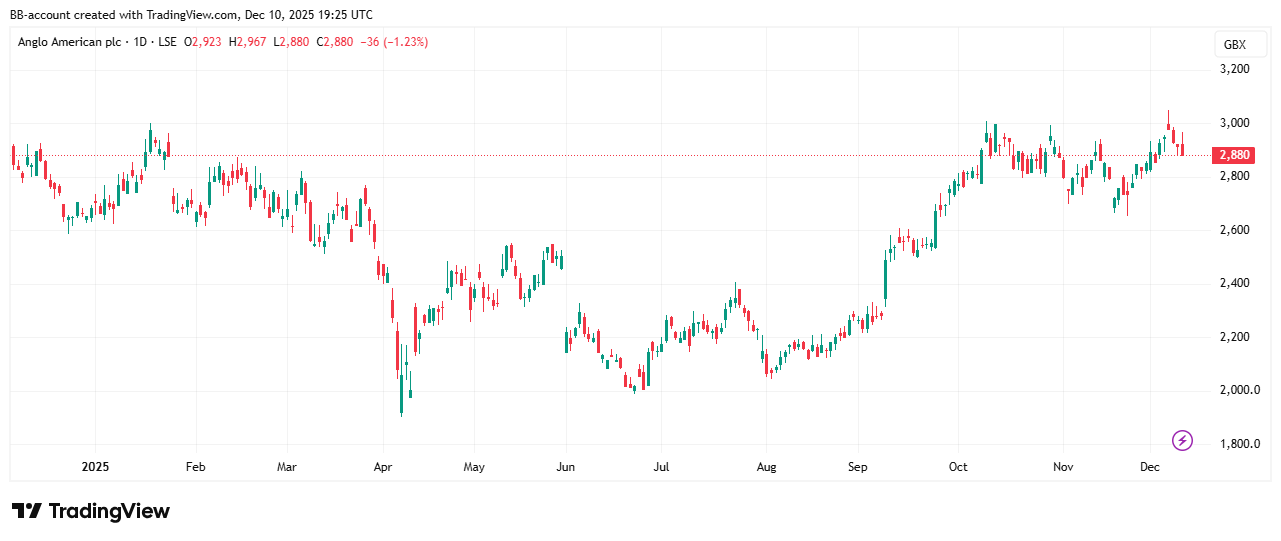The image size is (1281, 541).
Task: Select the Dec label on time axis
Action: 1148,466
